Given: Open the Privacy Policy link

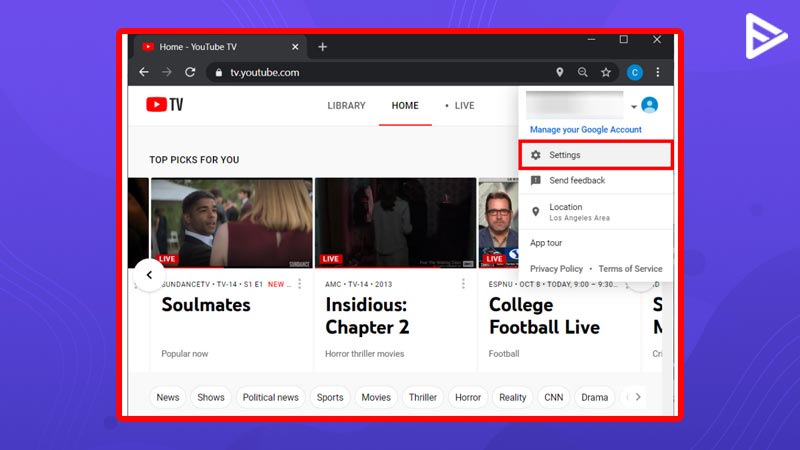Looking at the screenshot, I should 556,269.
